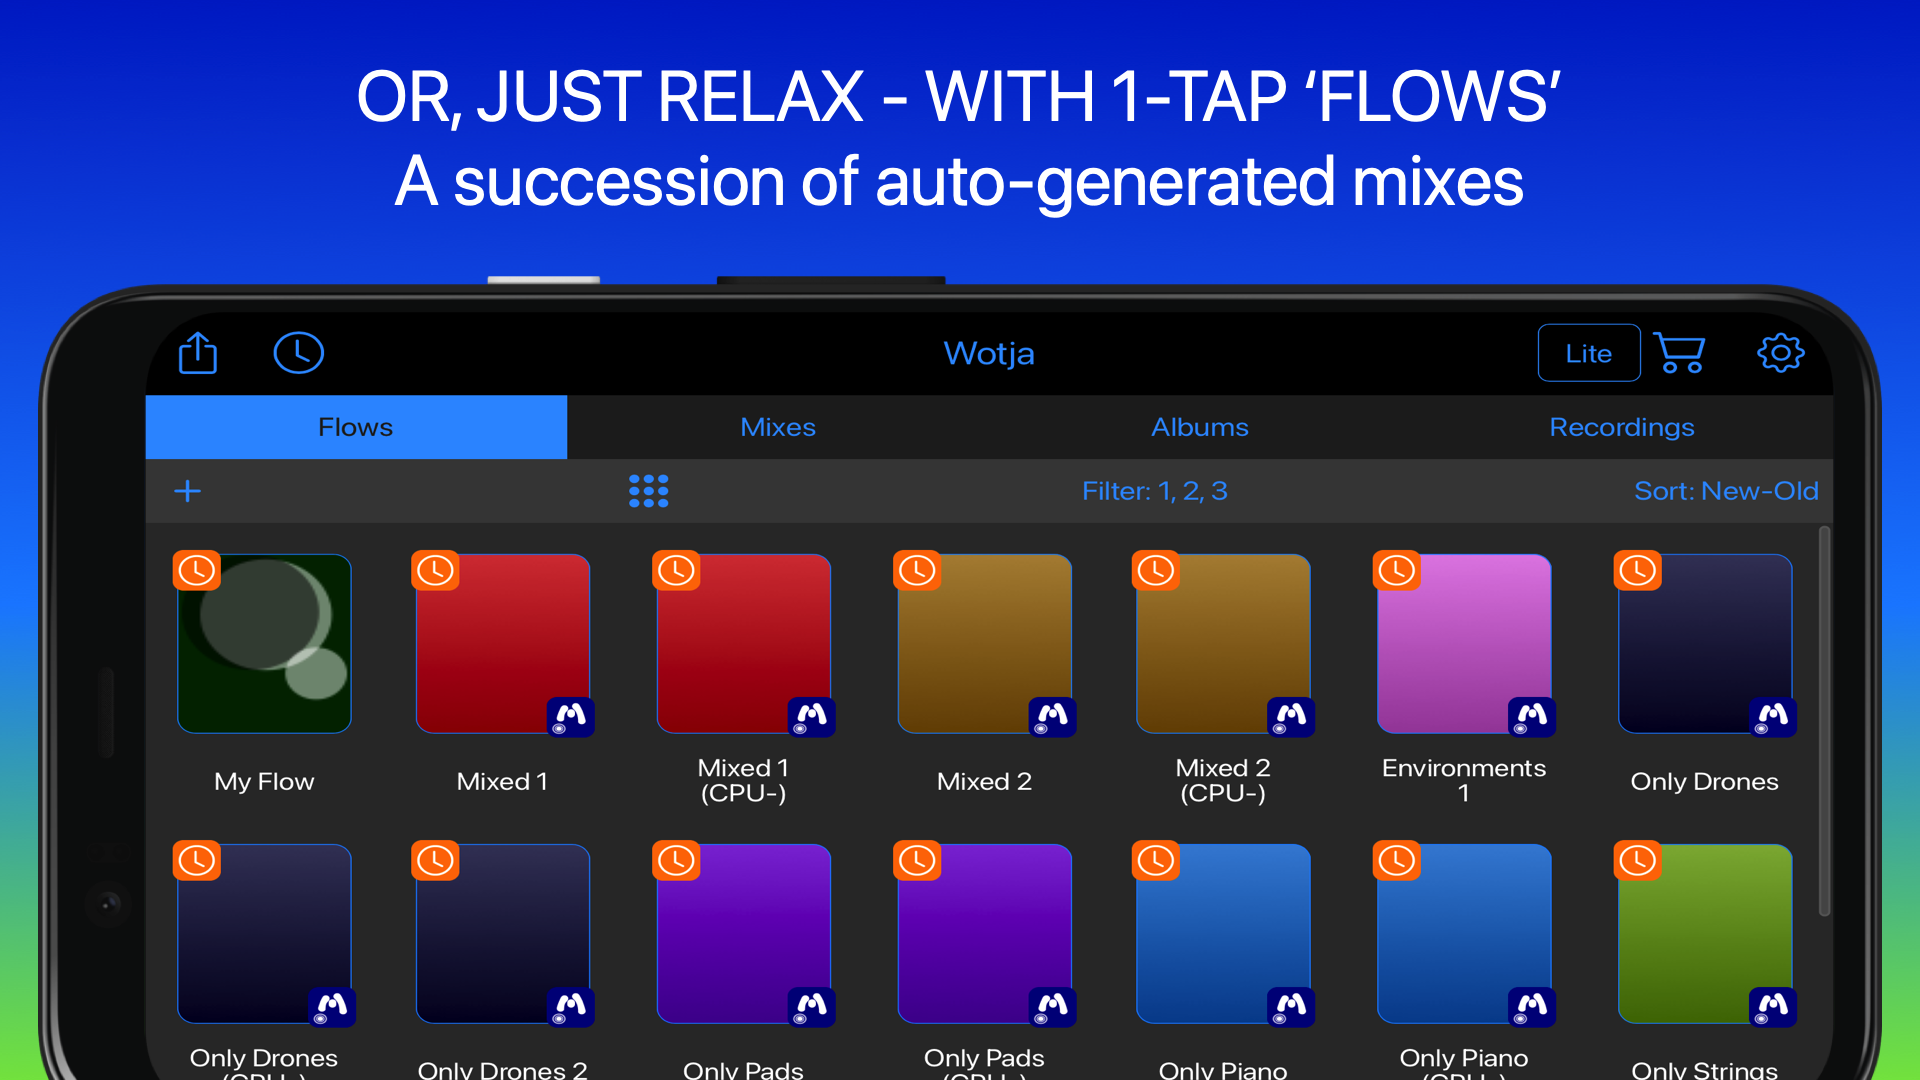Toggle the schedule badge on Only Piano
Viewport: 1920px width, 1080px height.
coord(1156,860)
